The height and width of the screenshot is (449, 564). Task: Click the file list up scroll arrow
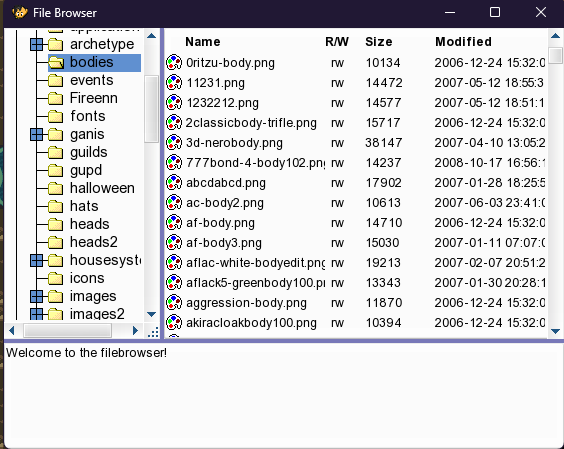point(555,35)
